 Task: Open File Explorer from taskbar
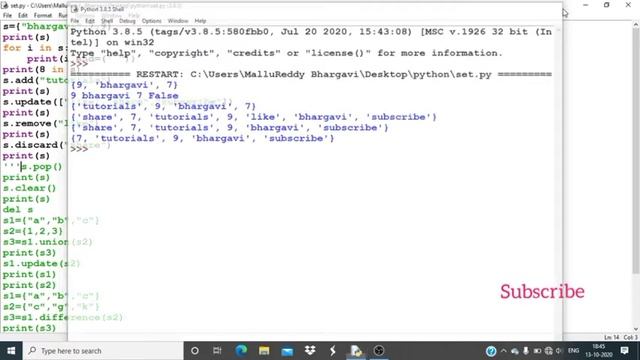[264, 351]
